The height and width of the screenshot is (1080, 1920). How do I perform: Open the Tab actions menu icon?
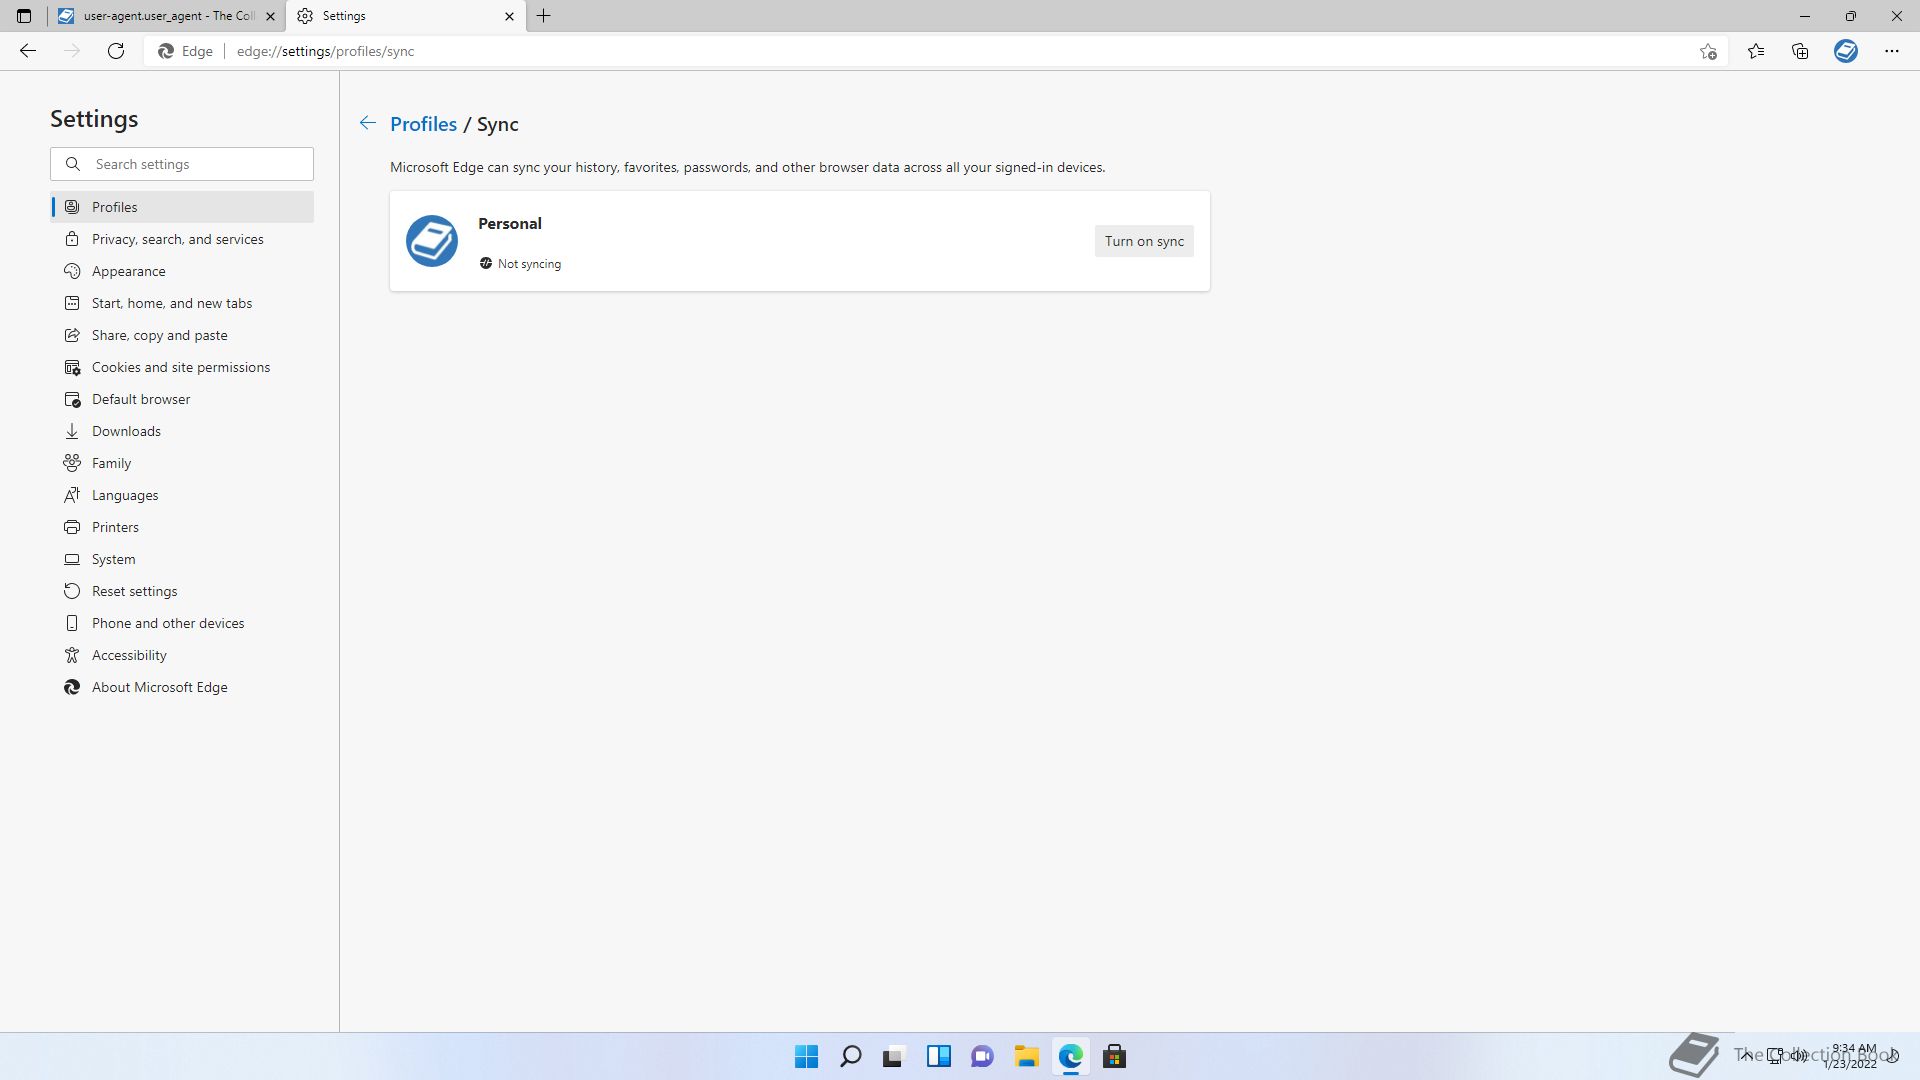24,16
